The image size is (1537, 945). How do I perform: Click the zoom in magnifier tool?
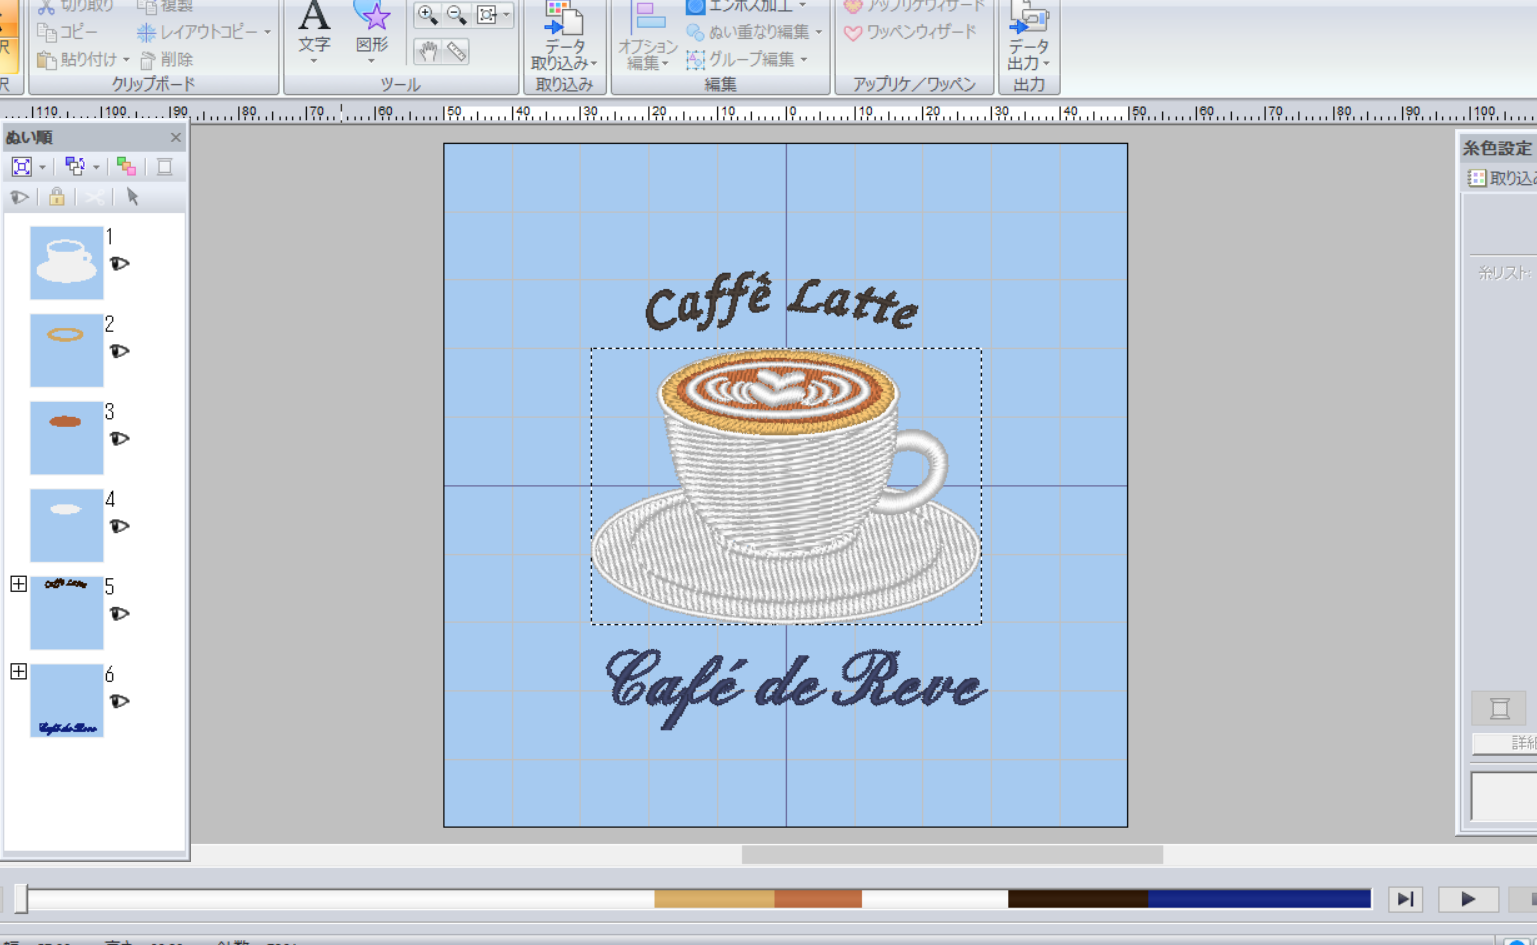click(427, 15)
